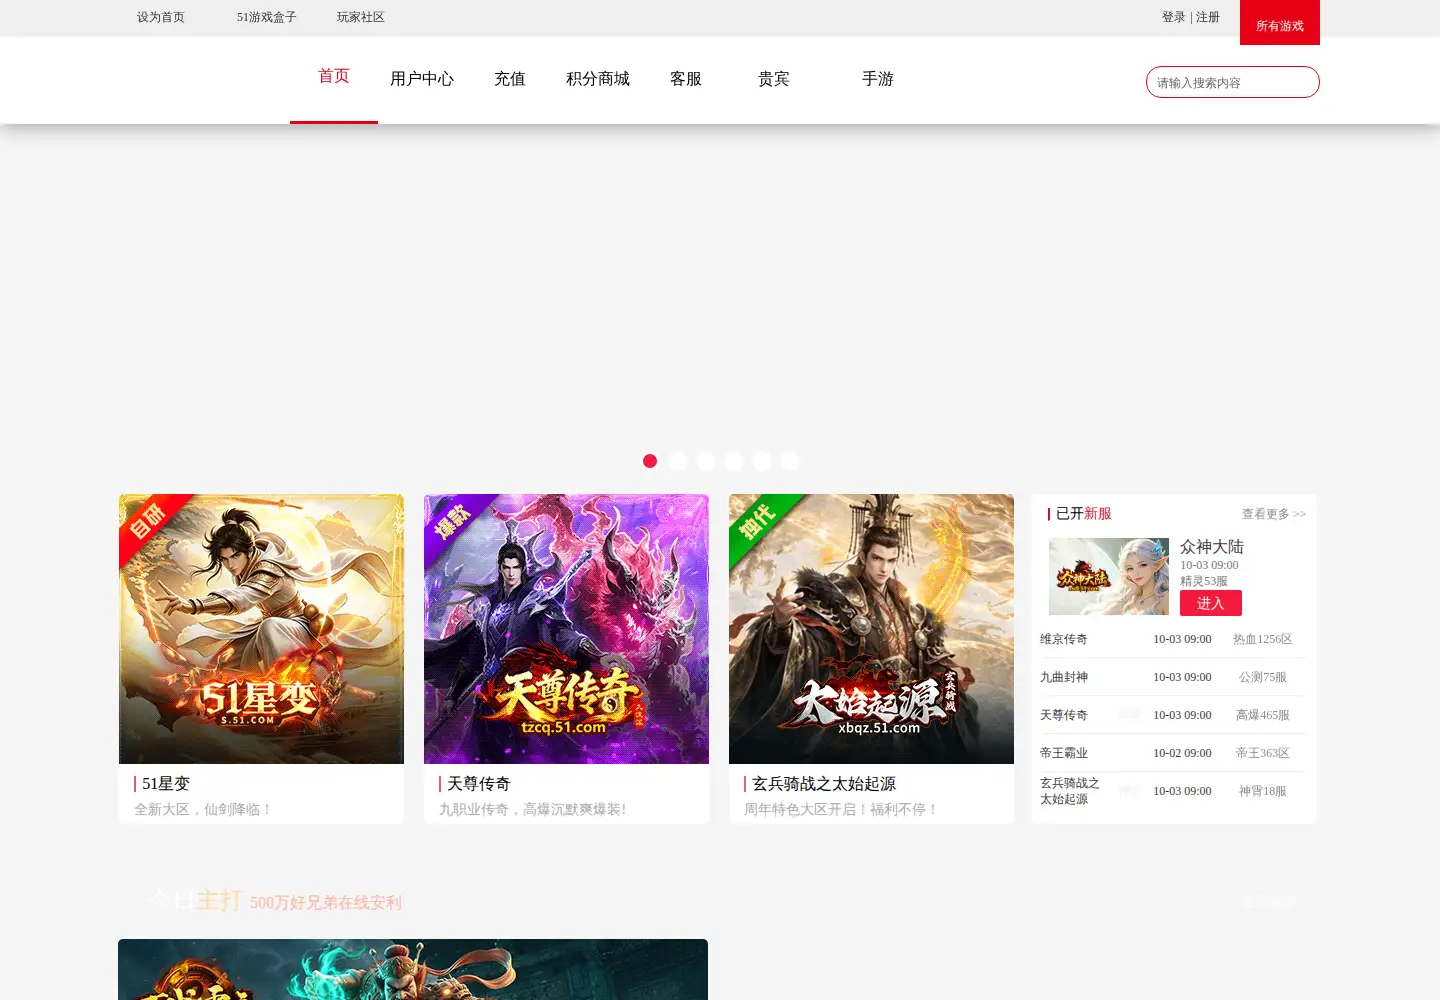Click the 注册 link
Screen dimensions: 1440x1000
click(1208, 17)
